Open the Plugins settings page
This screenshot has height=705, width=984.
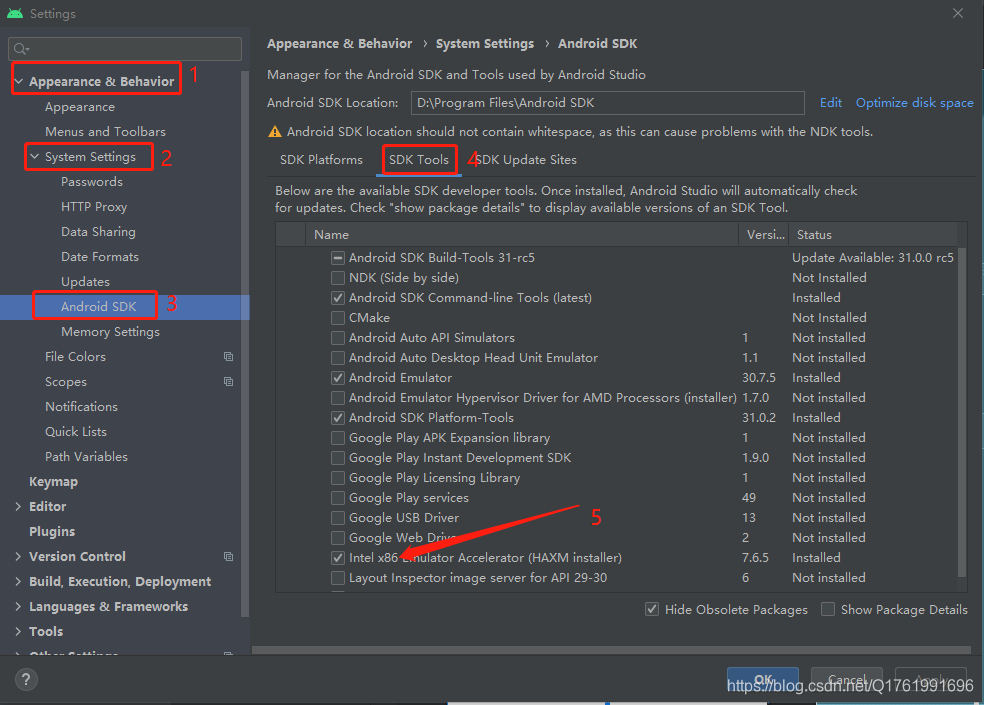(x=52, y=532)
